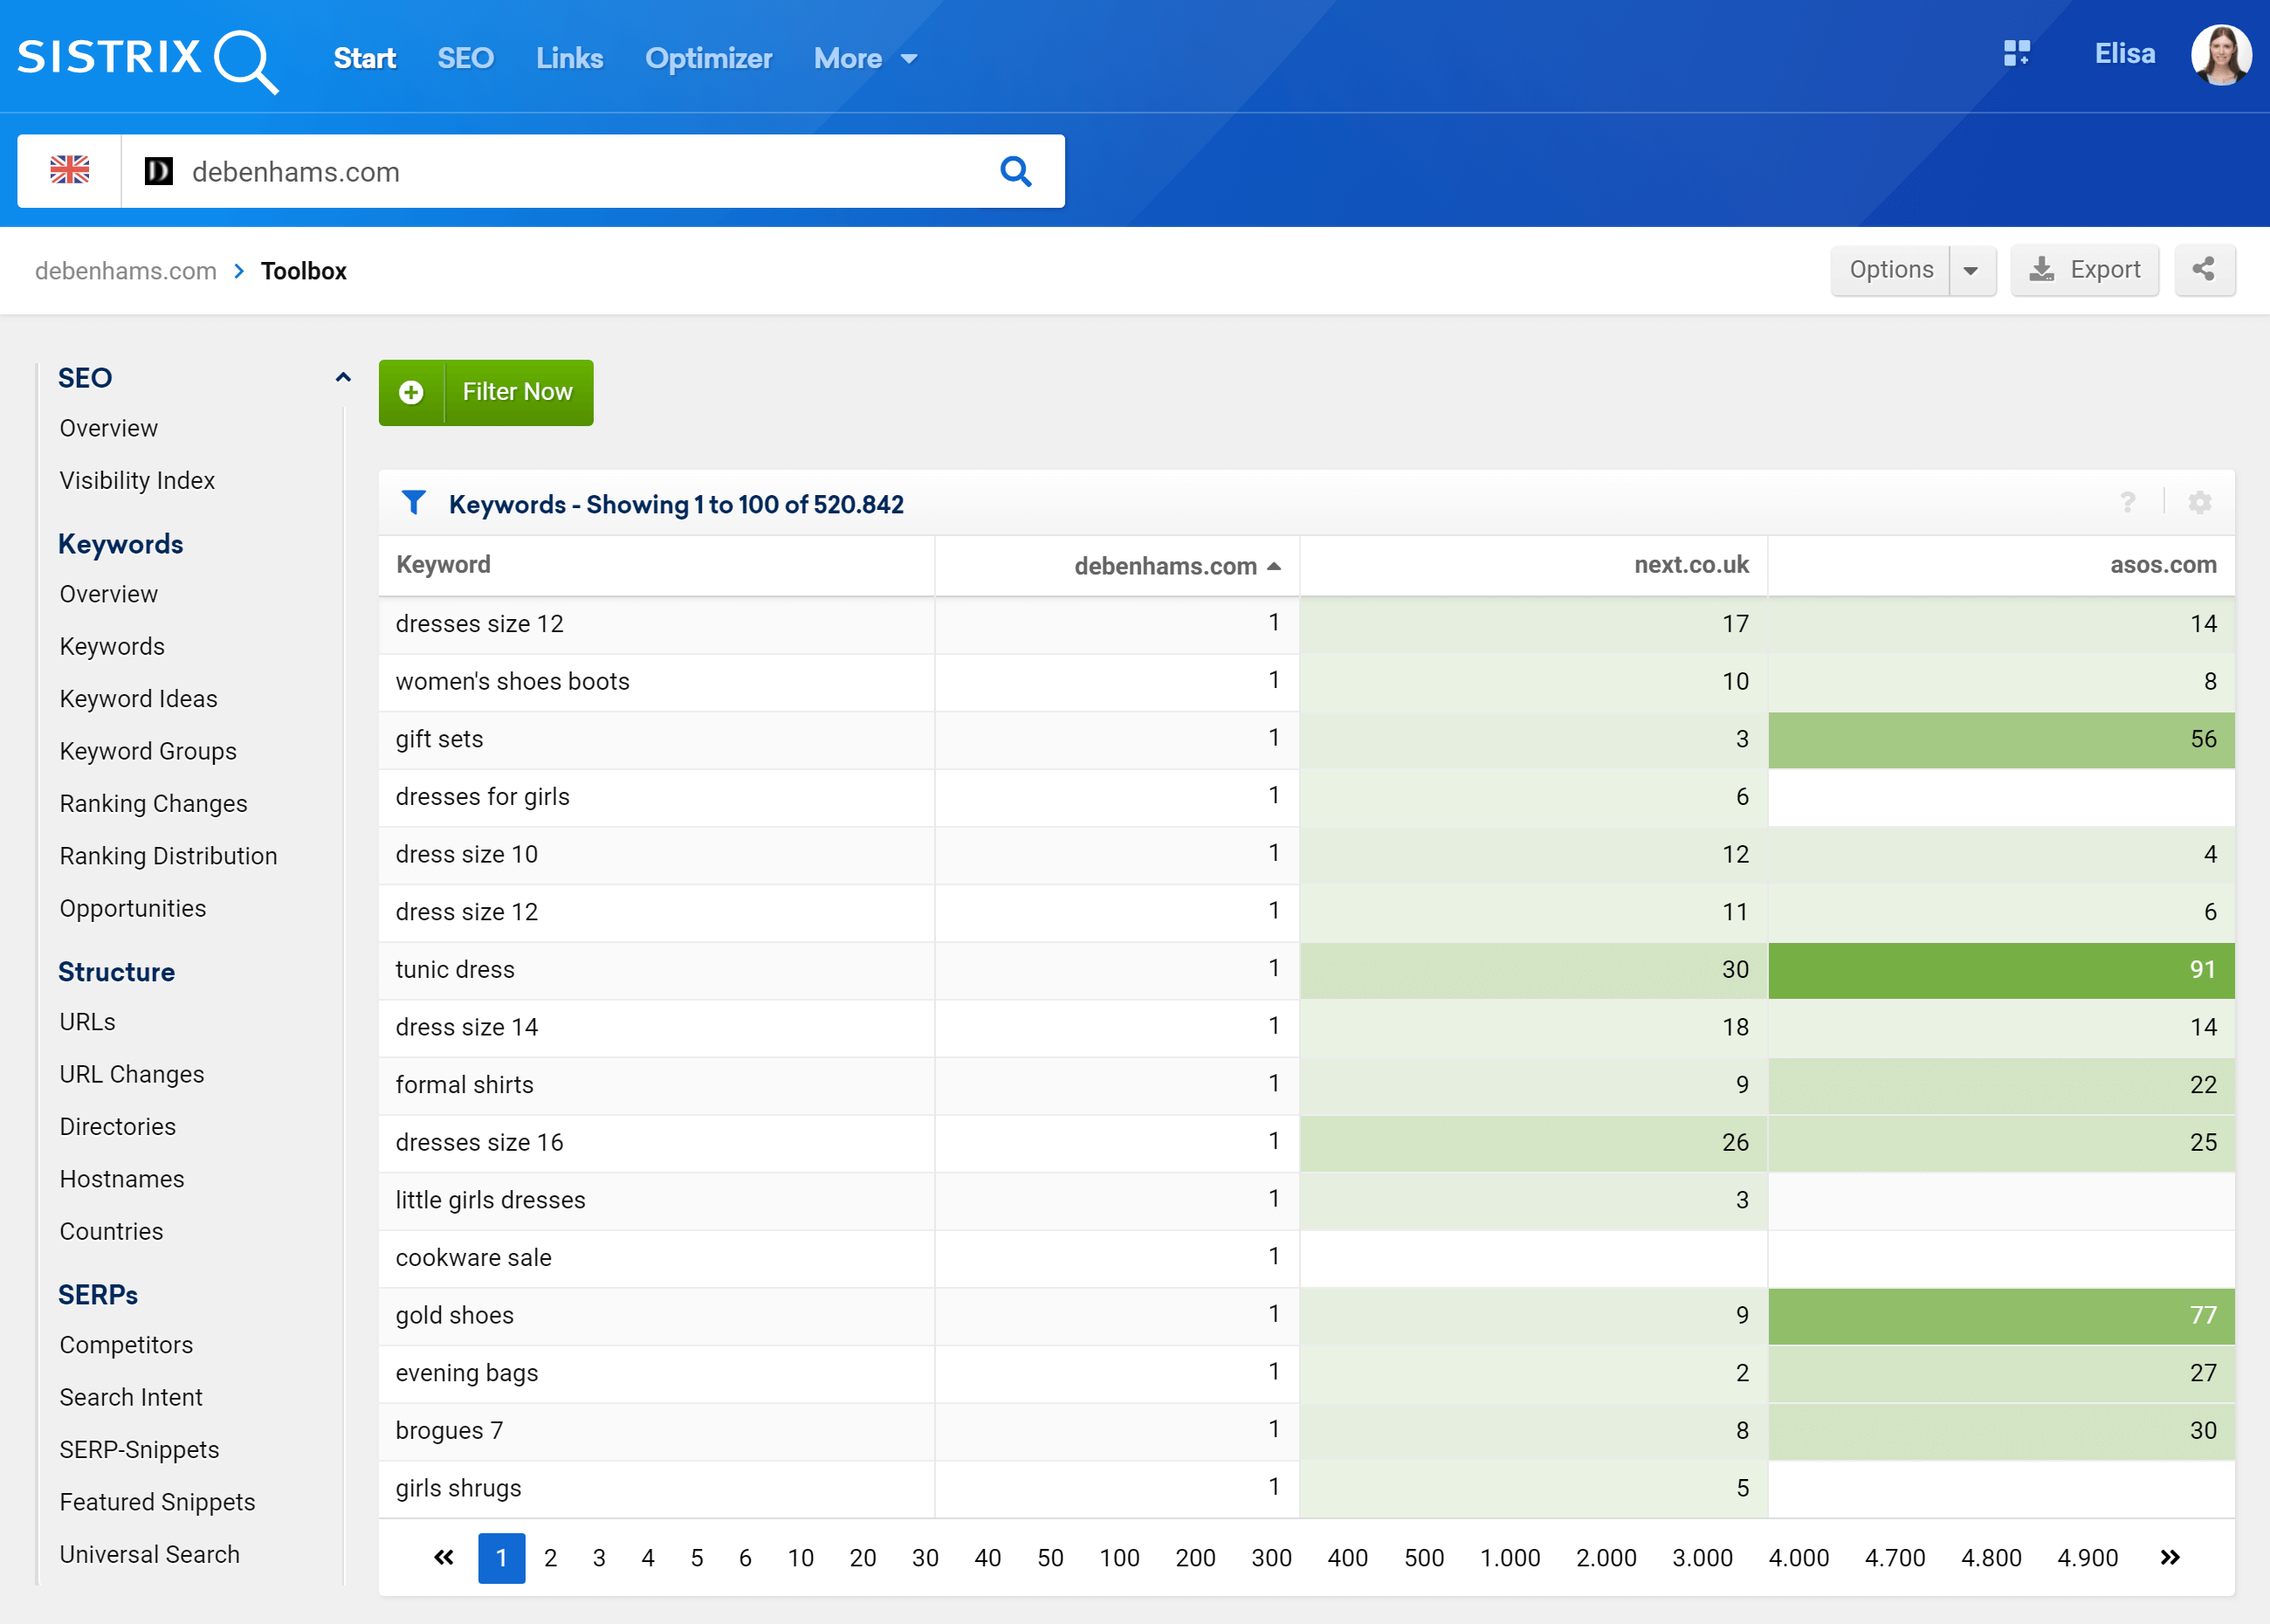Open SERP-Snippets in sidebar
The image size is (2270, 1624).
coord(139,1449)
